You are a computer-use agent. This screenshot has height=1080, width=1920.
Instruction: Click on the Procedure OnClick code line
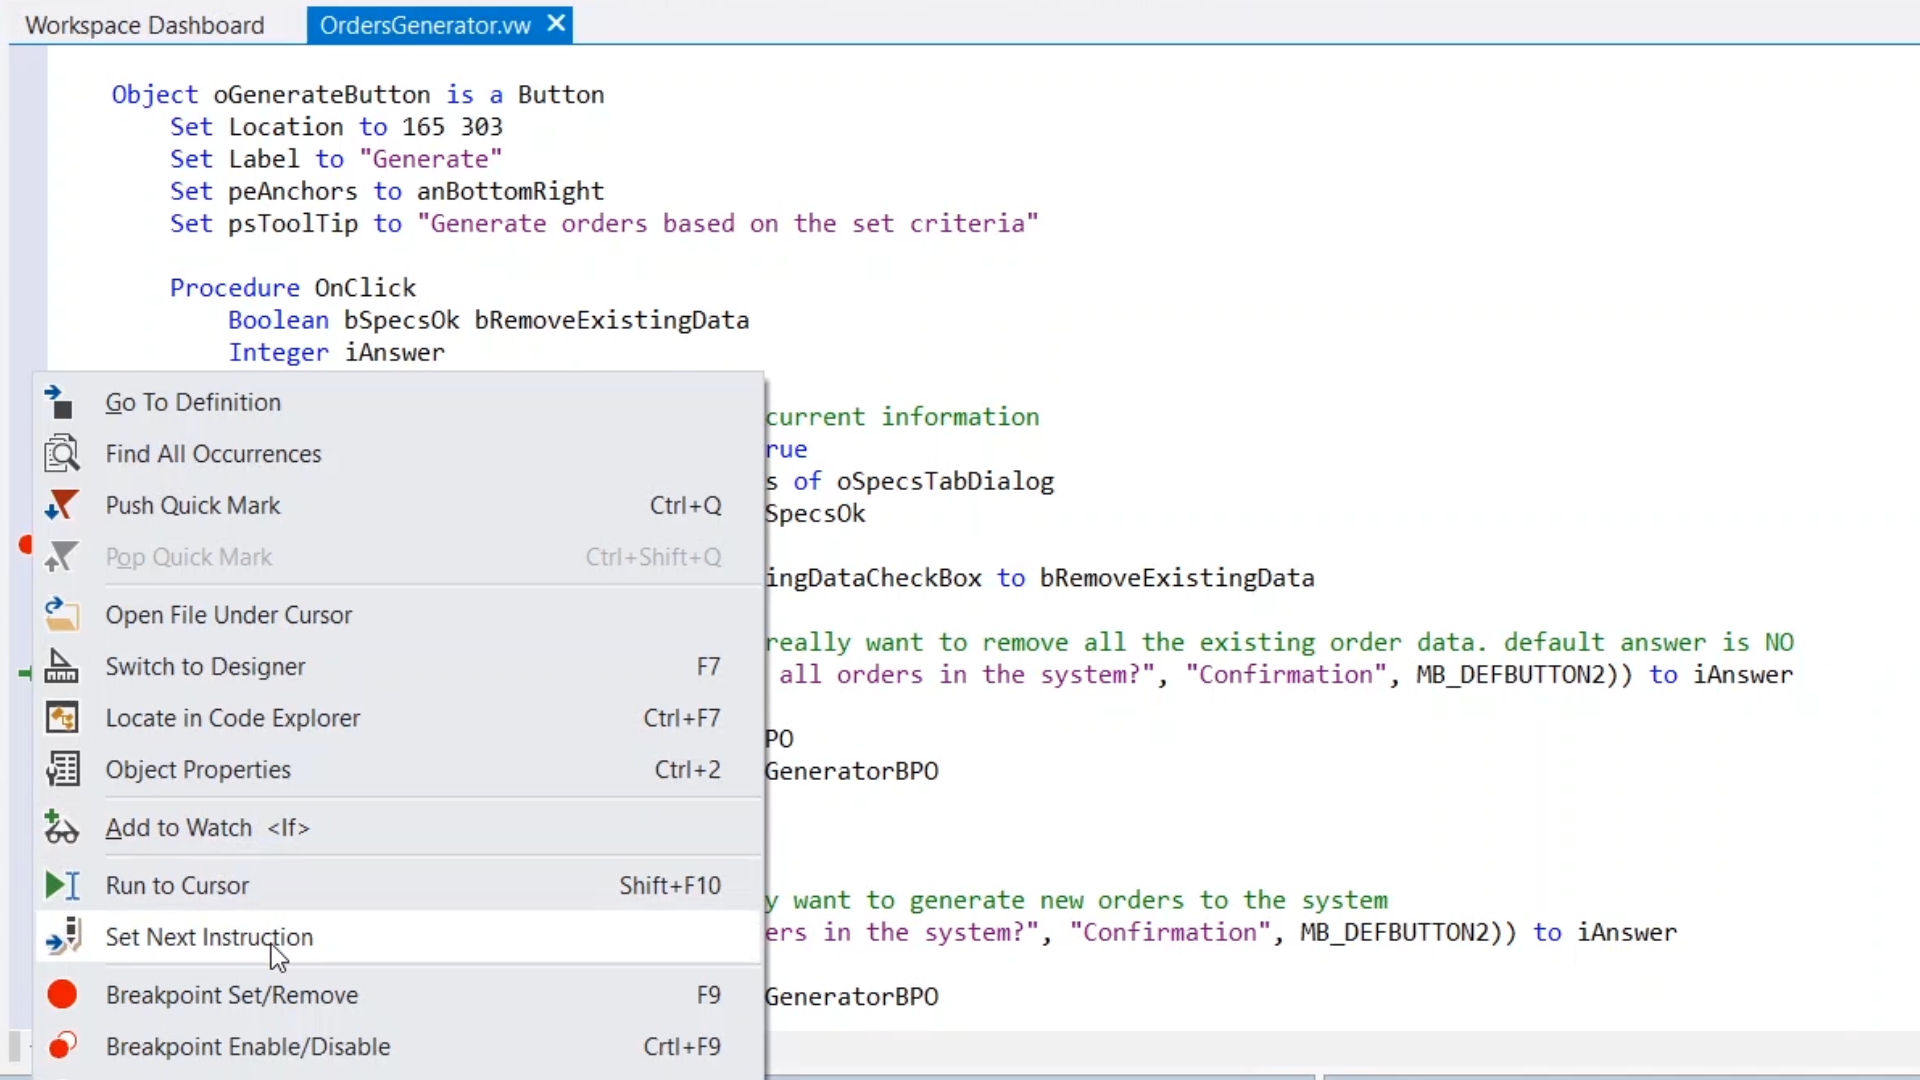click(x=292, y=288)
